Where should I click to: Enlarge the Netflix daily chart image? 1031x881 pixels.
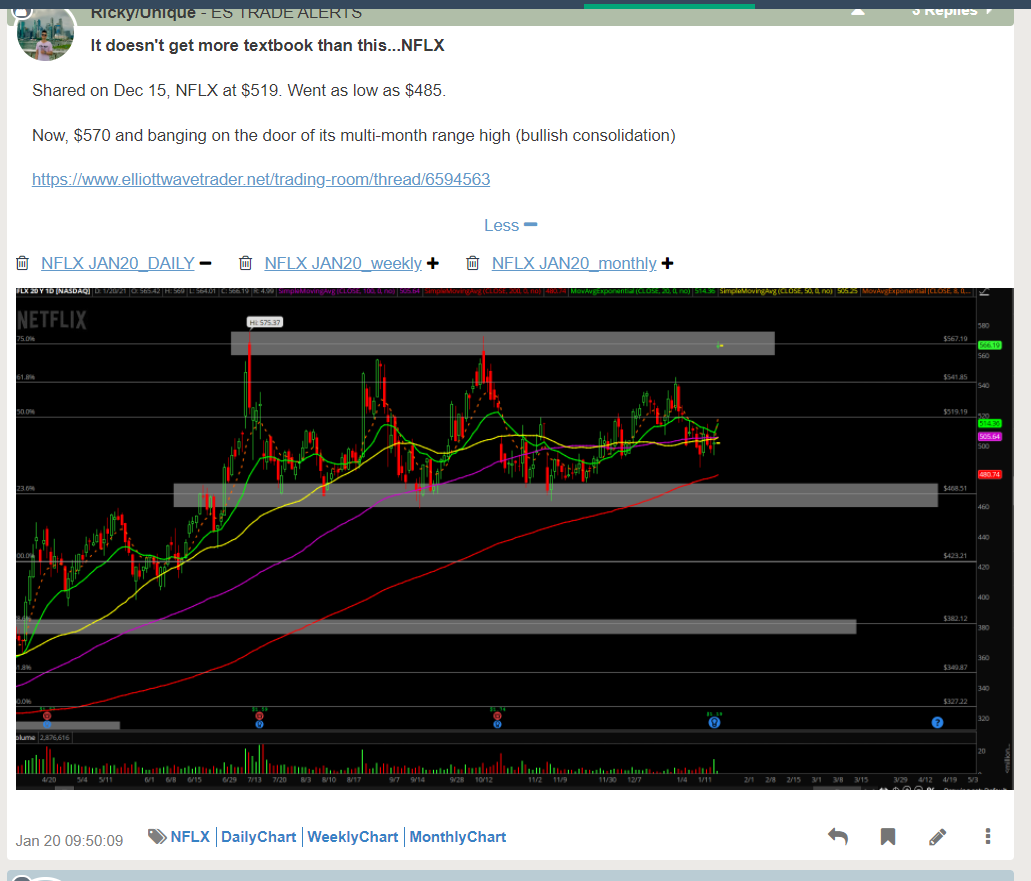(x=515, y=538)
